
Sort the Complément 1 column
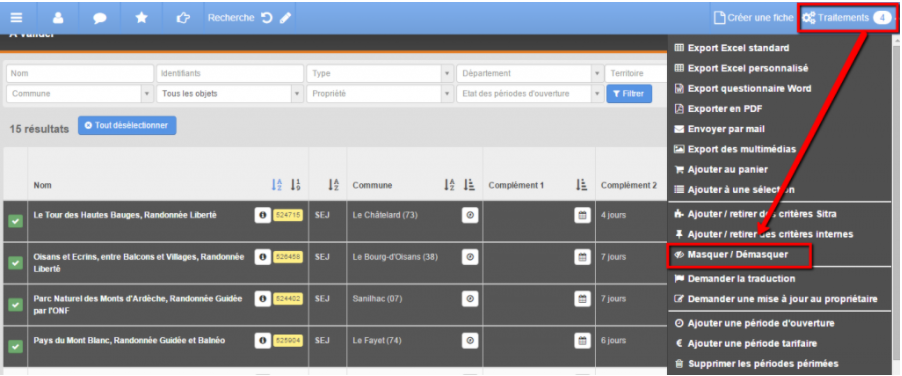click(582, 185)
